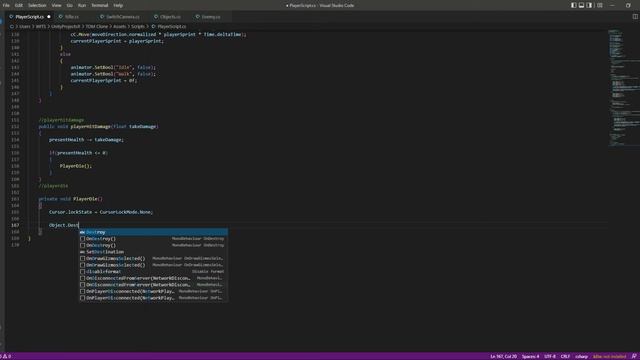This screenshot has width=640, height=360.
Task: Click the Users breadcrumb segment
Action: click(25, 27)
